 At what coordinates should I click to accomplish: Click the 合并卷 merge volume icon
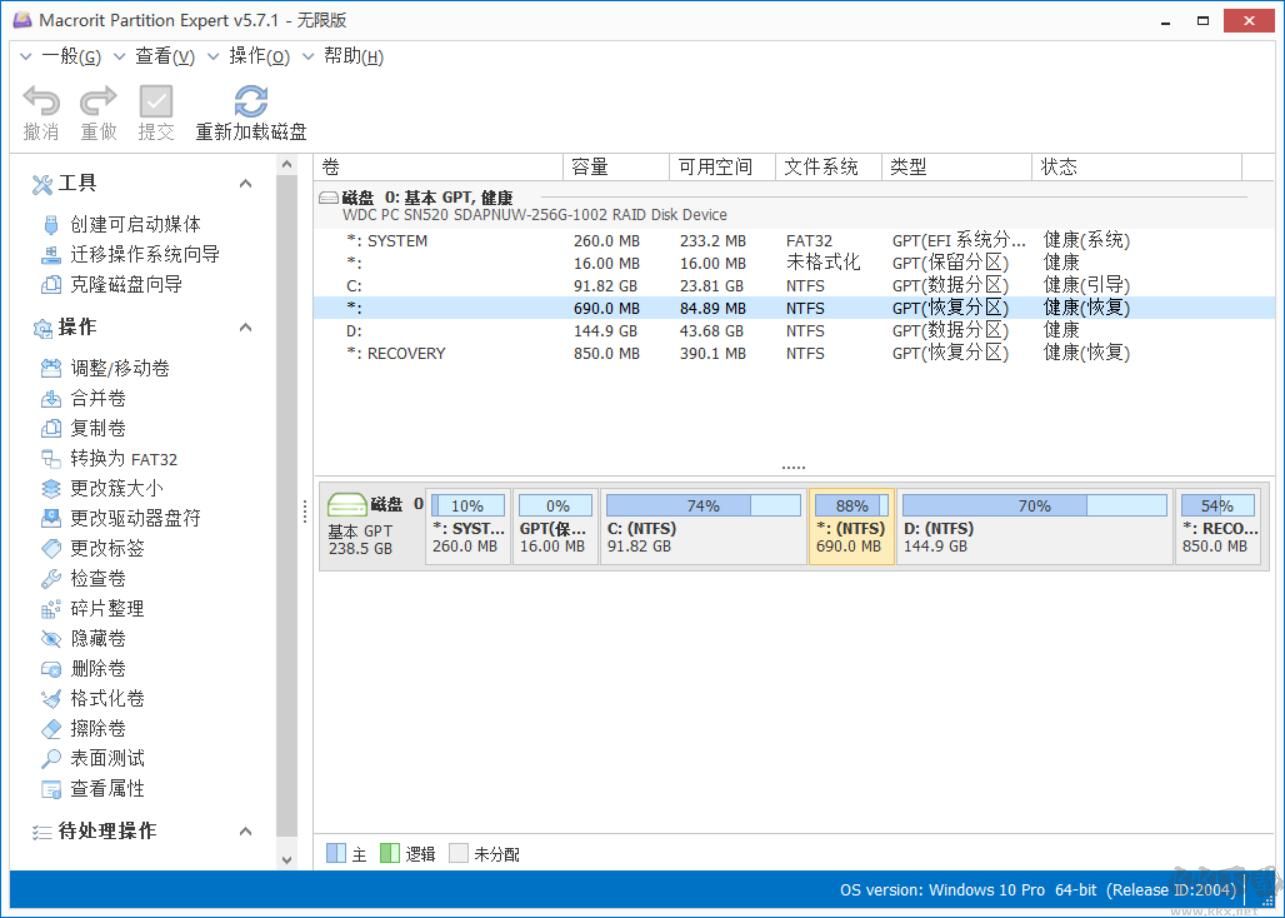(49, 398)
